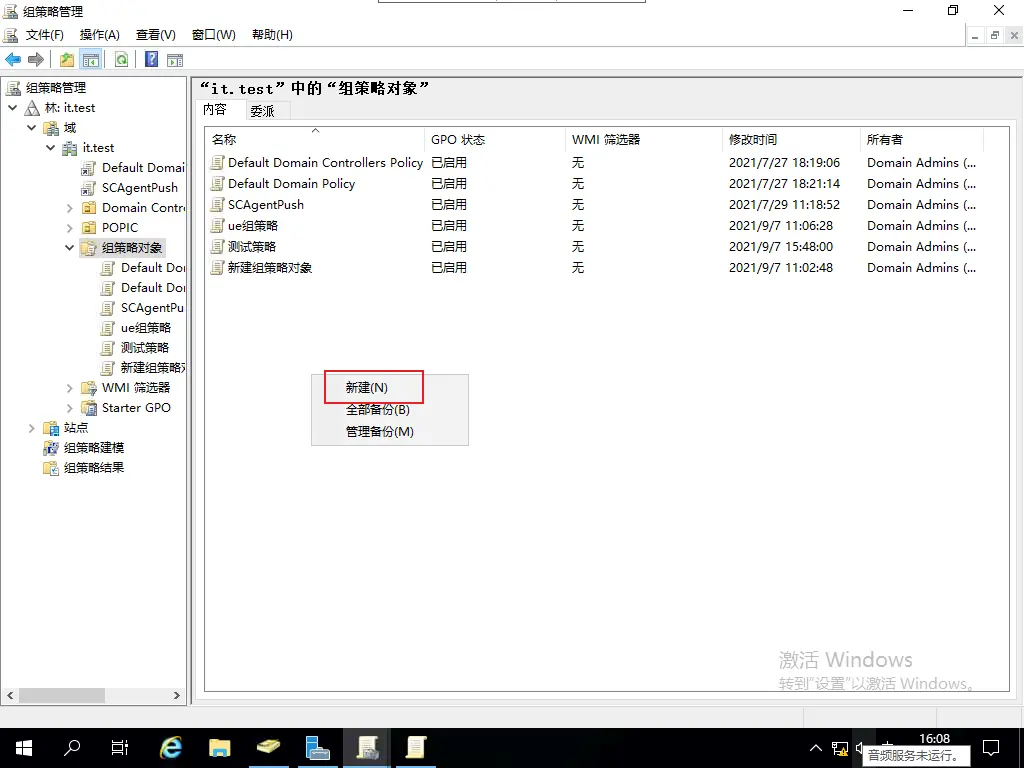Image resolution: width=1024 pixels, height=768 pixels.
Task: Click the Show/Hide Action Pane toolbar icon
Action: pos(175,60)
